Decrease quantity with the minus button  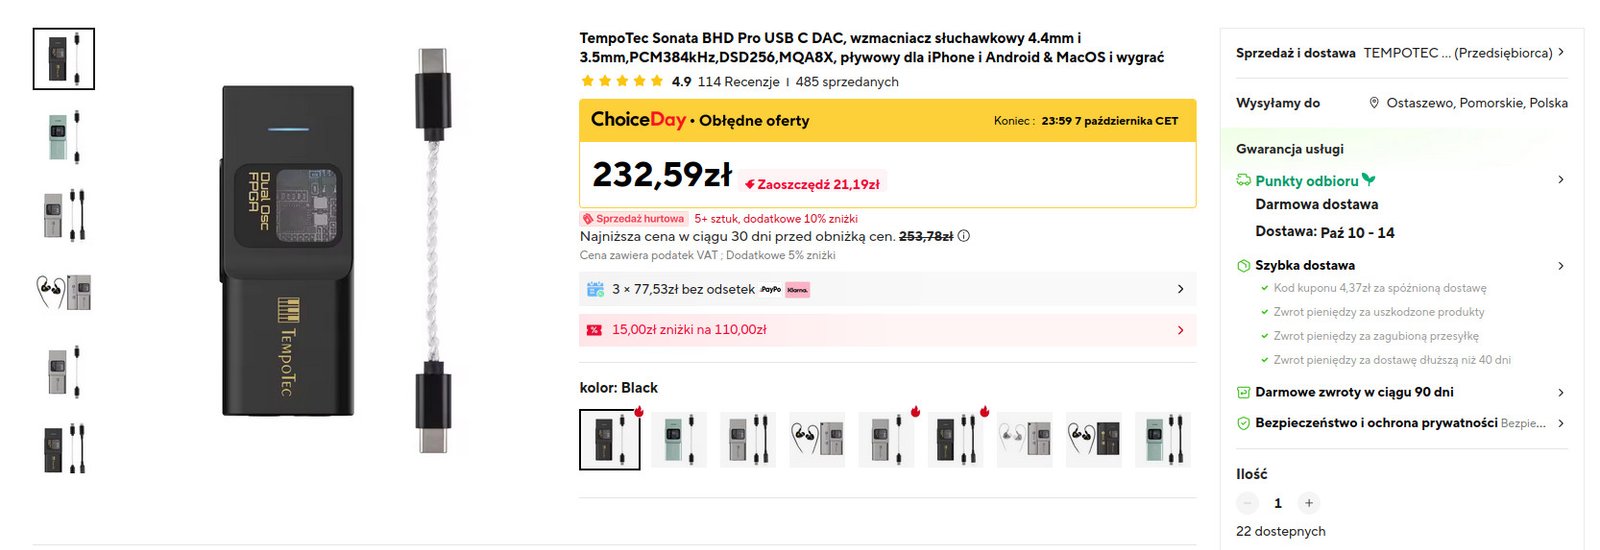[x=1246, y=503]
